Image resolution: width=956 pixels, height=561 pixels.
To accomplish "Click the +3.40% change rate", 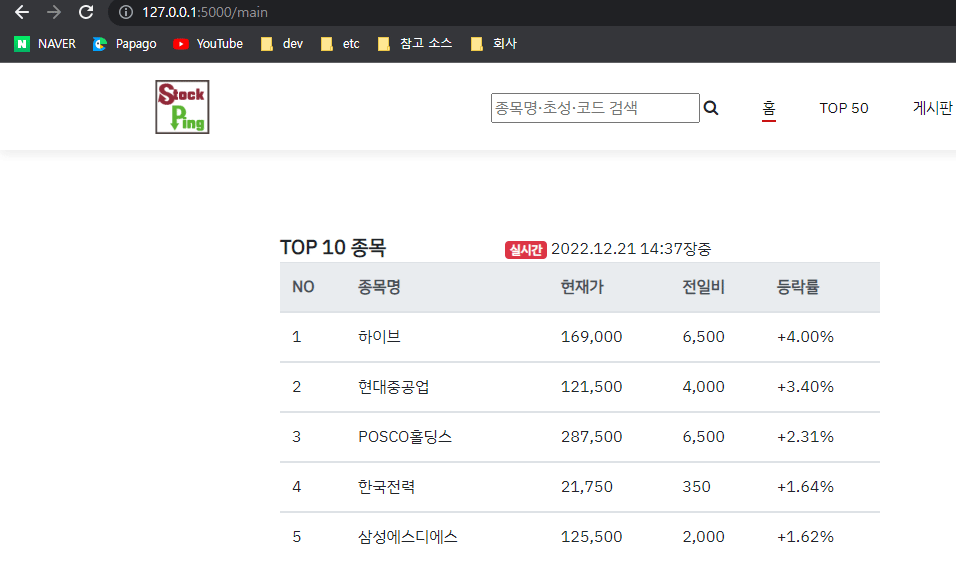I will click(x=805, y=387).
